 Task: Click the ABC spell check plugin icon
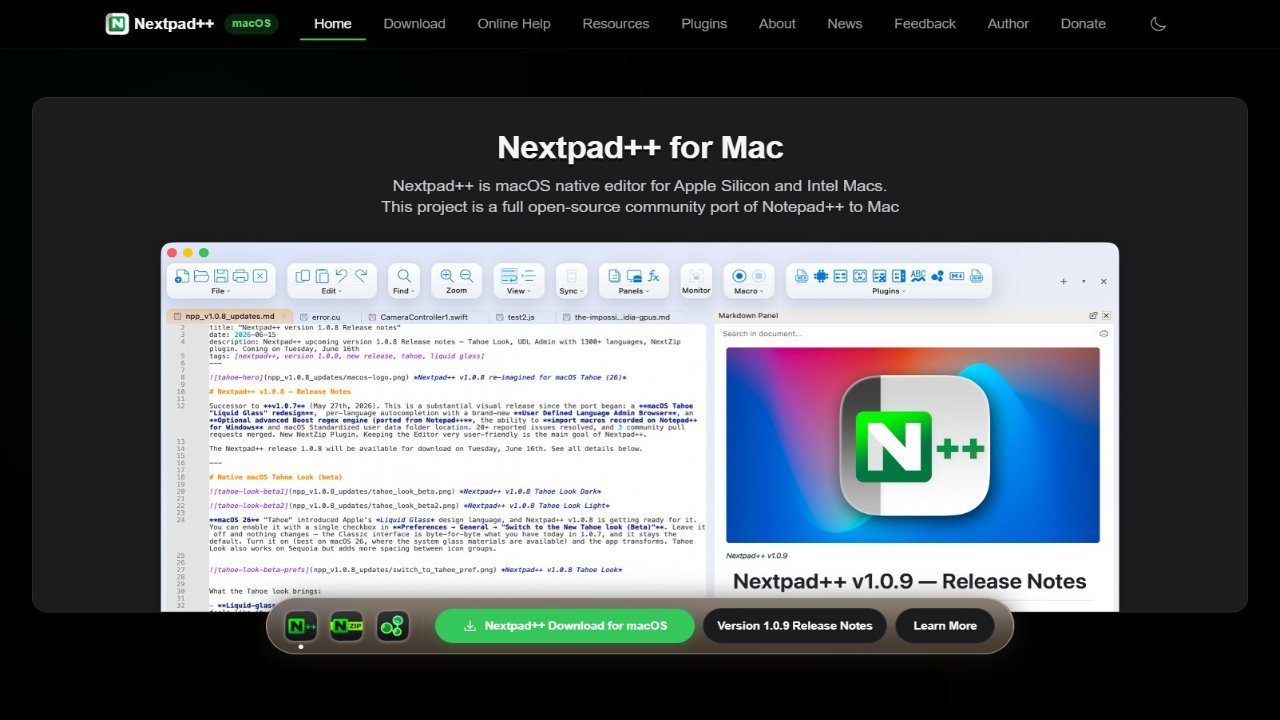click(x=918, y=276)
